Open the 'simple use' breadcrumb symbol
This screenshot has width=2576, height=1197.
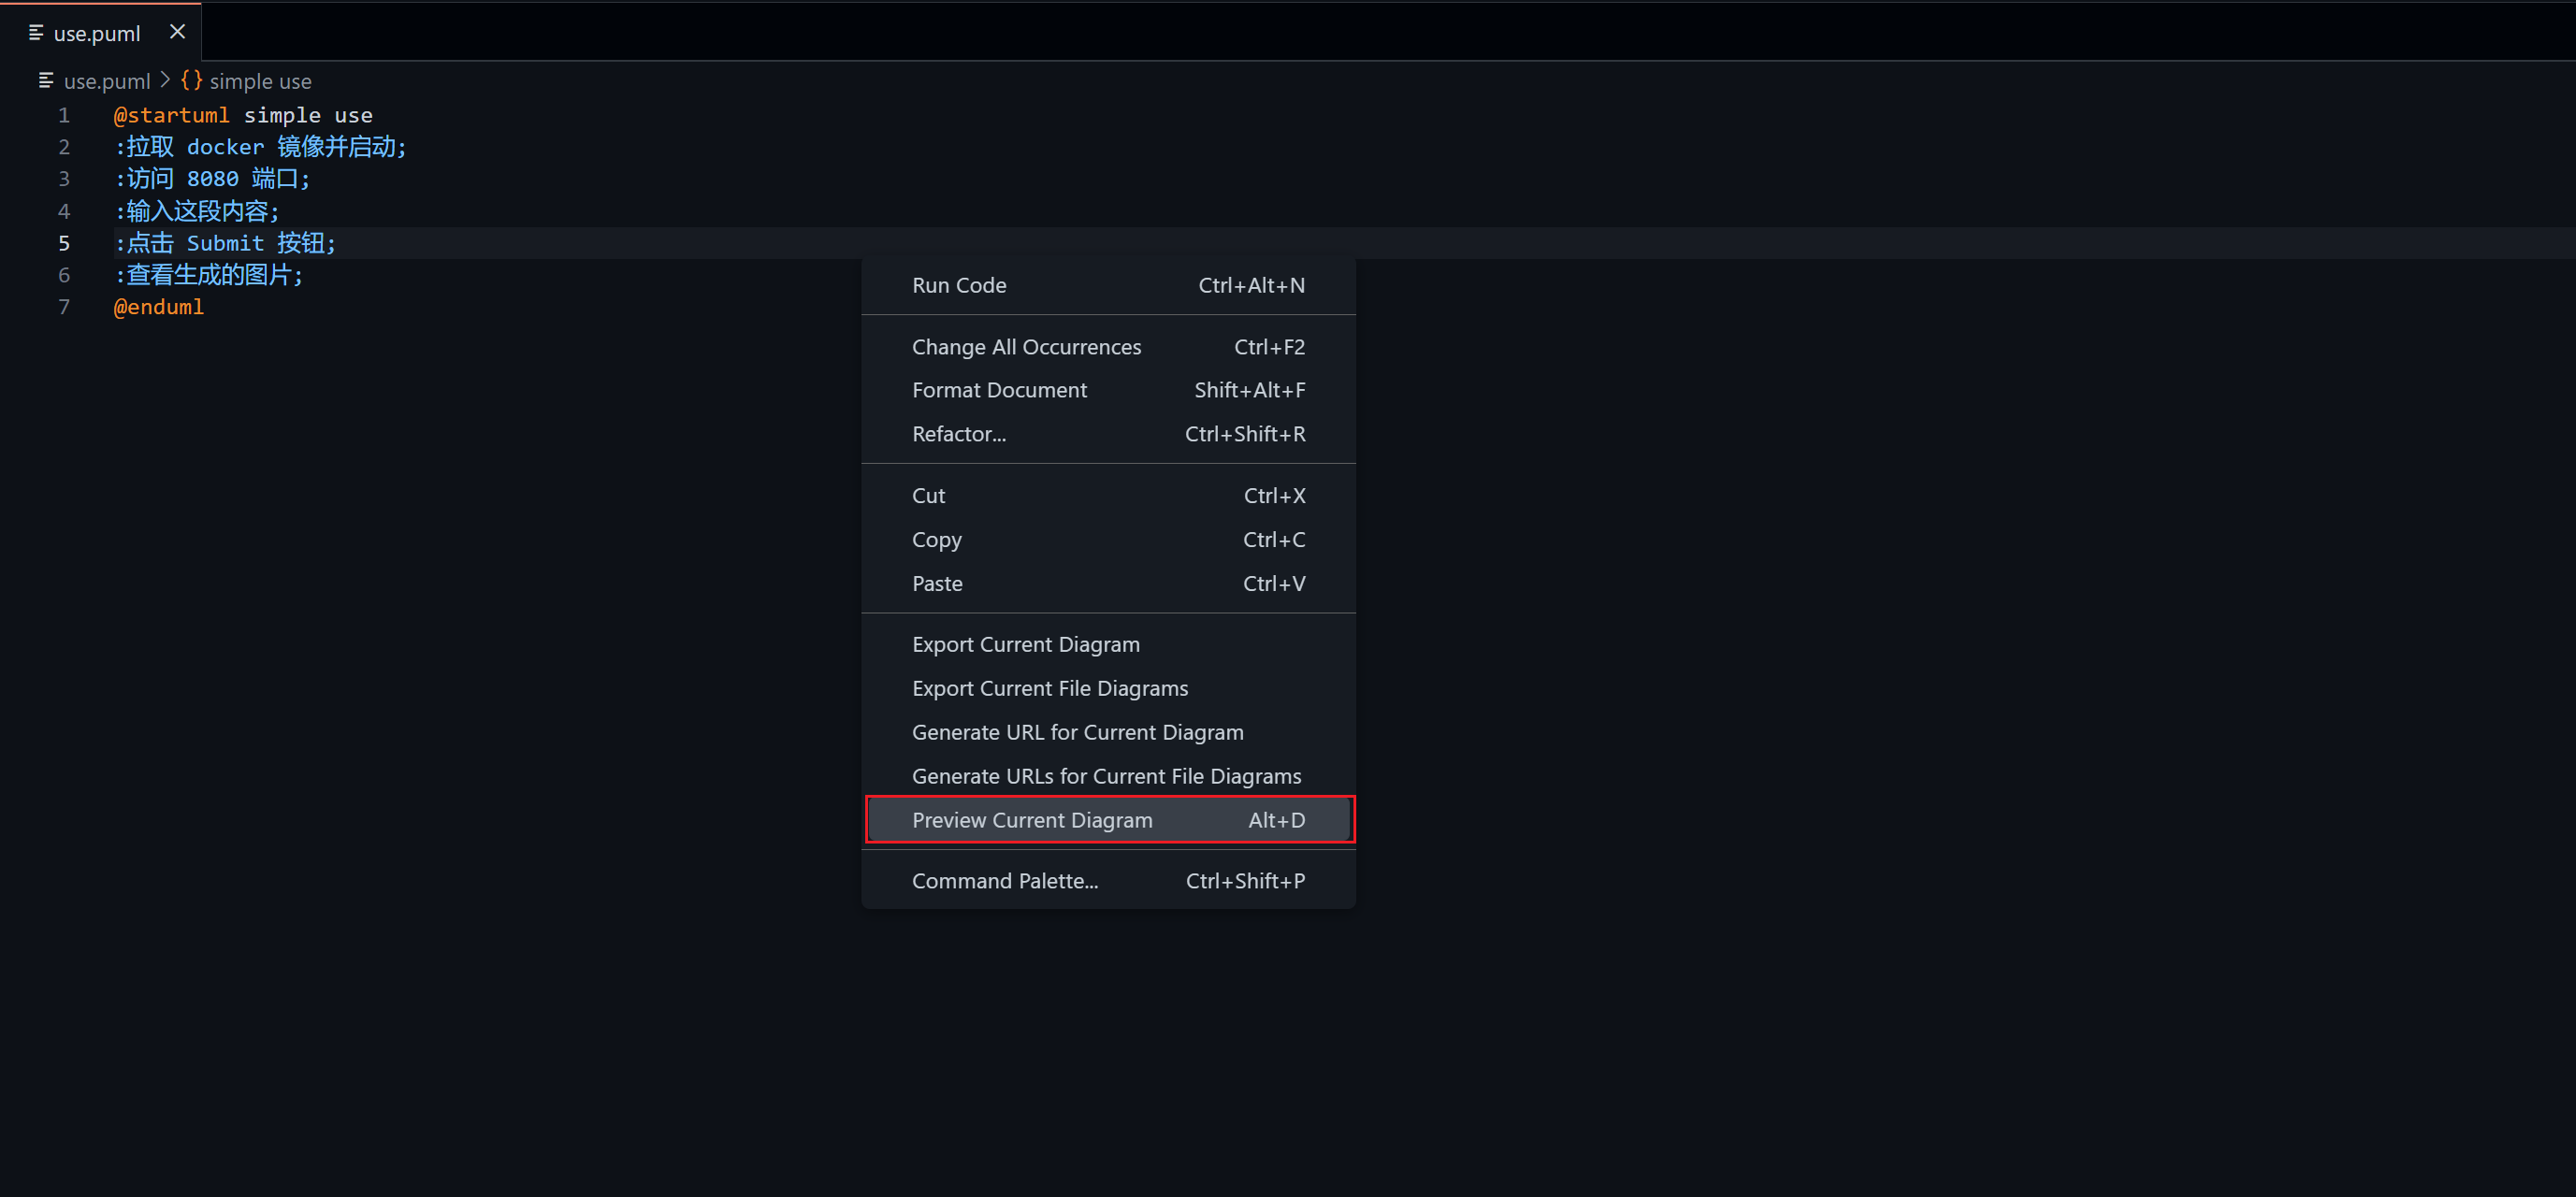(x=260, y=81)
